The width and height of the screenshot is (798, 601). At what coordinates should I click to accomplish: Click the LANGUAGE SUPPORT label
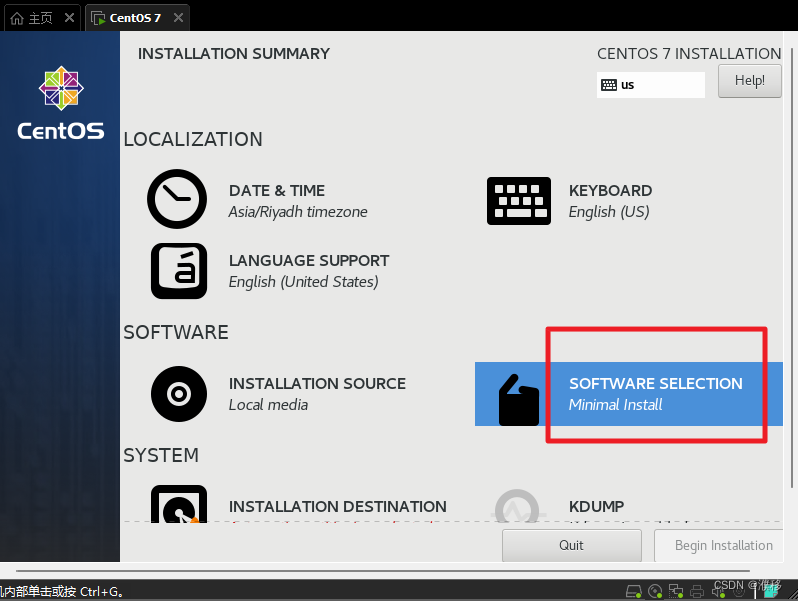click(309, 261)
